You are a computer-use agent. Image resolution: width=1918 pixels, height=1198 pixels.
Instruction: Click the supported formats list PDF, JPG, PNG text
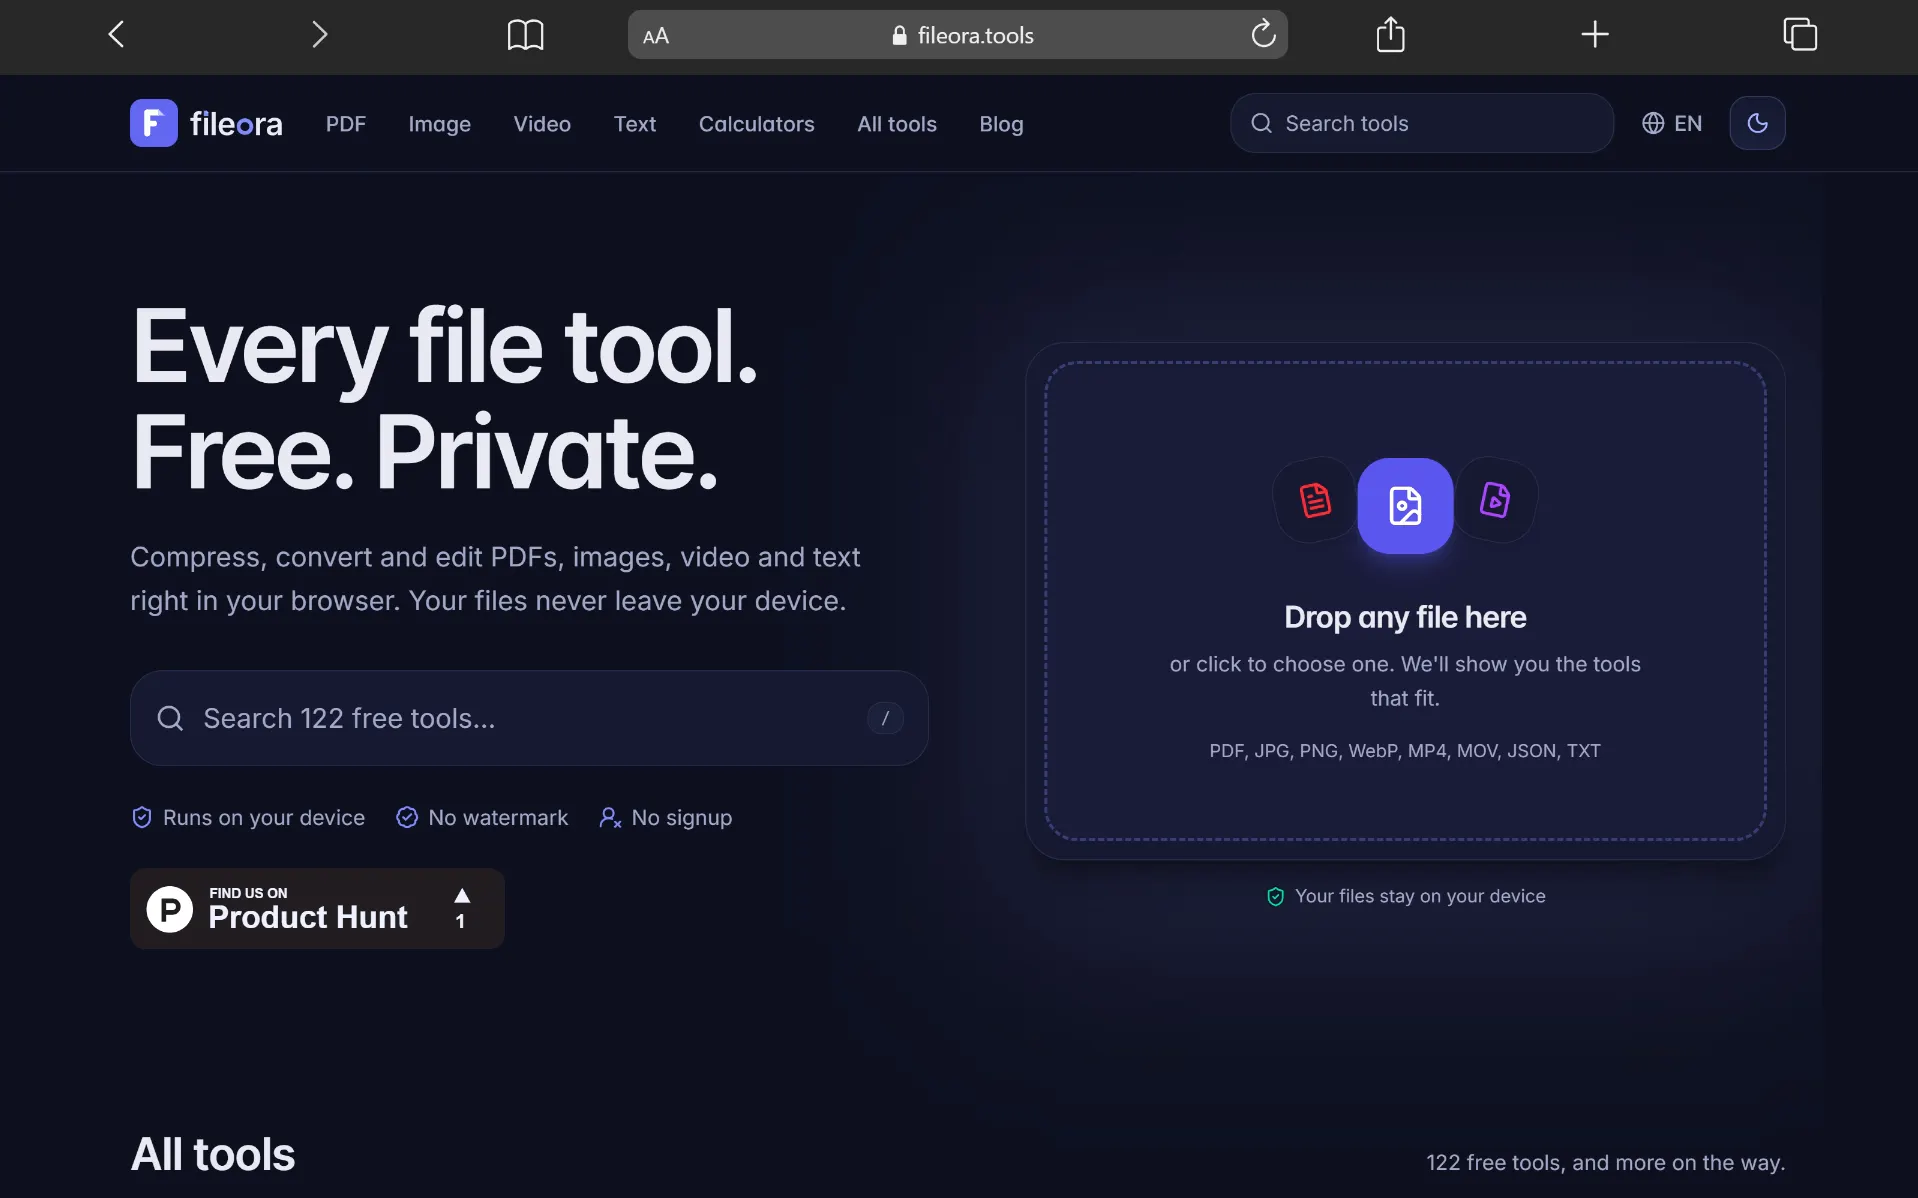click(1405, 751)
